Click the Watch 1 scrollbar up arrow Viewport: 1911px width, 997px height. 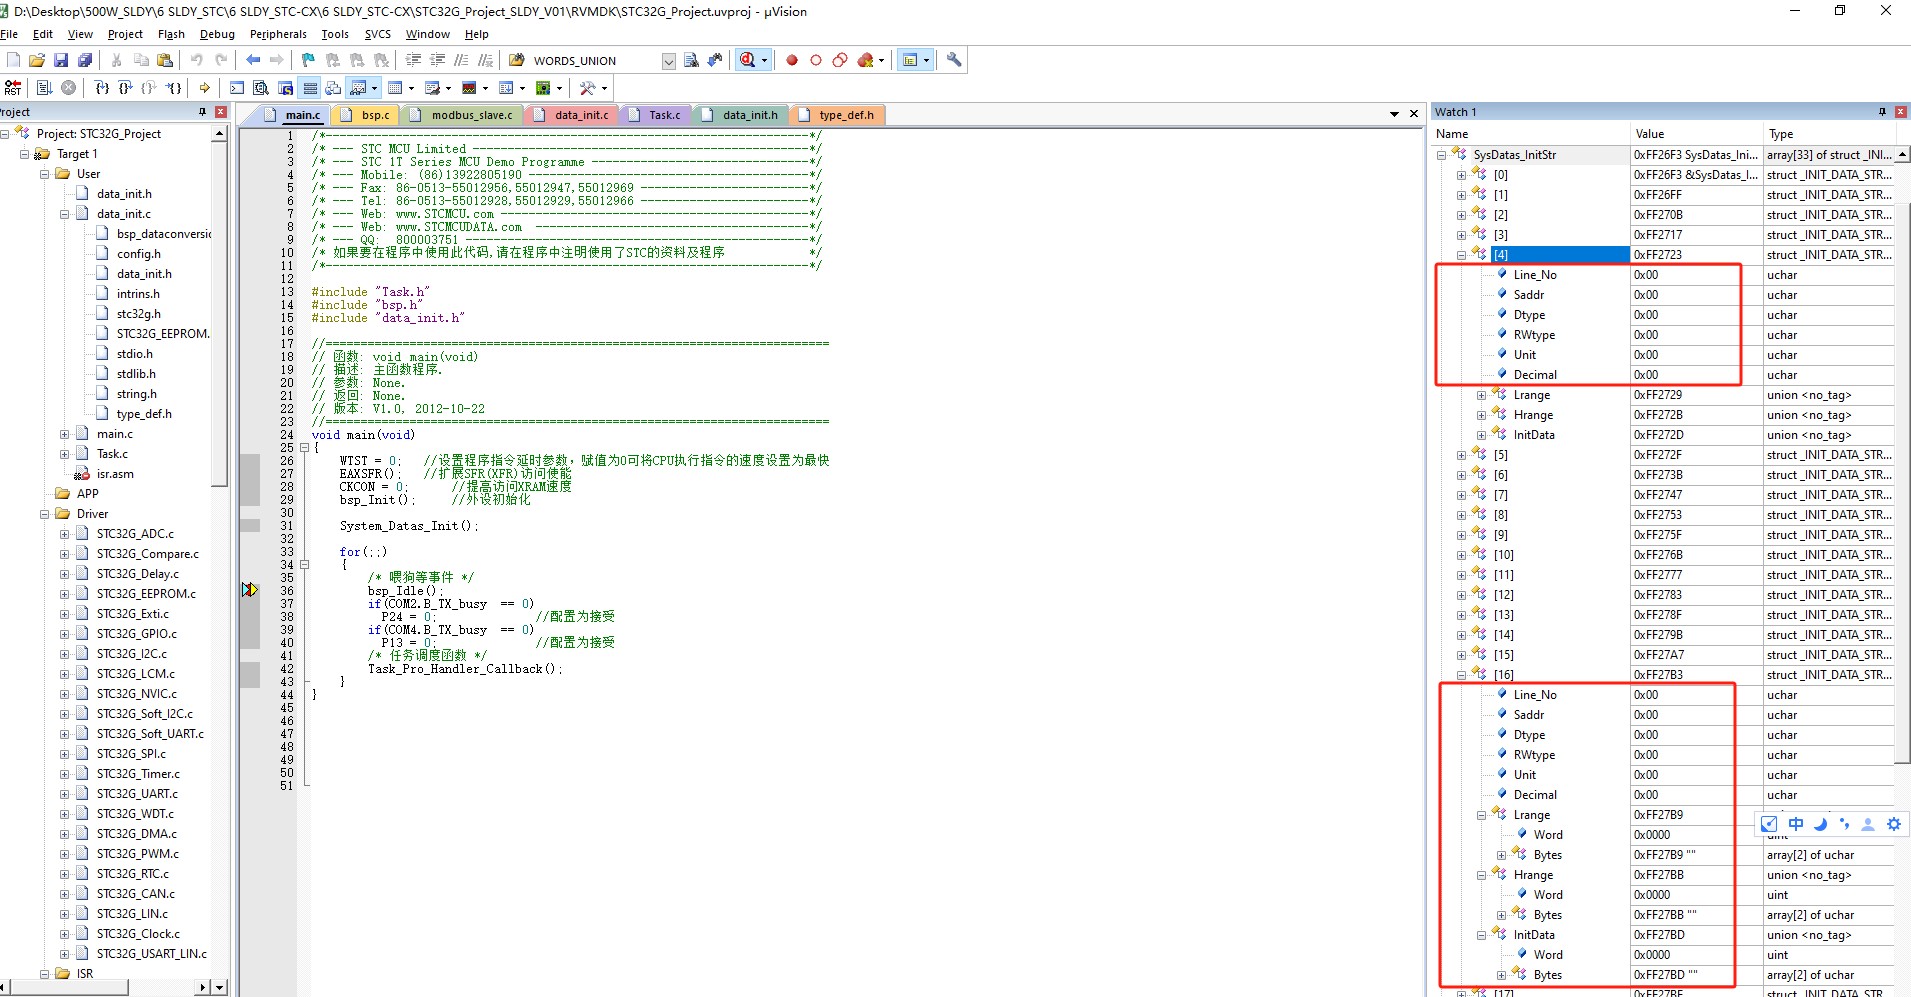tap(1903, 155)
